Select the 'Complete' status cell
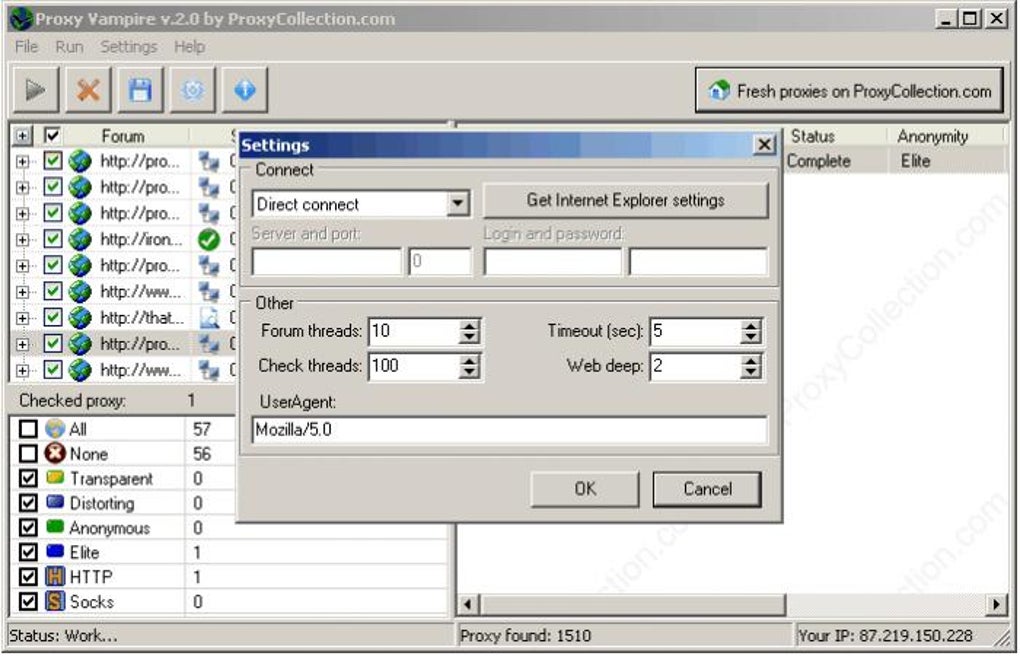This screenshot has width=1020, height=656. [818, 161]
